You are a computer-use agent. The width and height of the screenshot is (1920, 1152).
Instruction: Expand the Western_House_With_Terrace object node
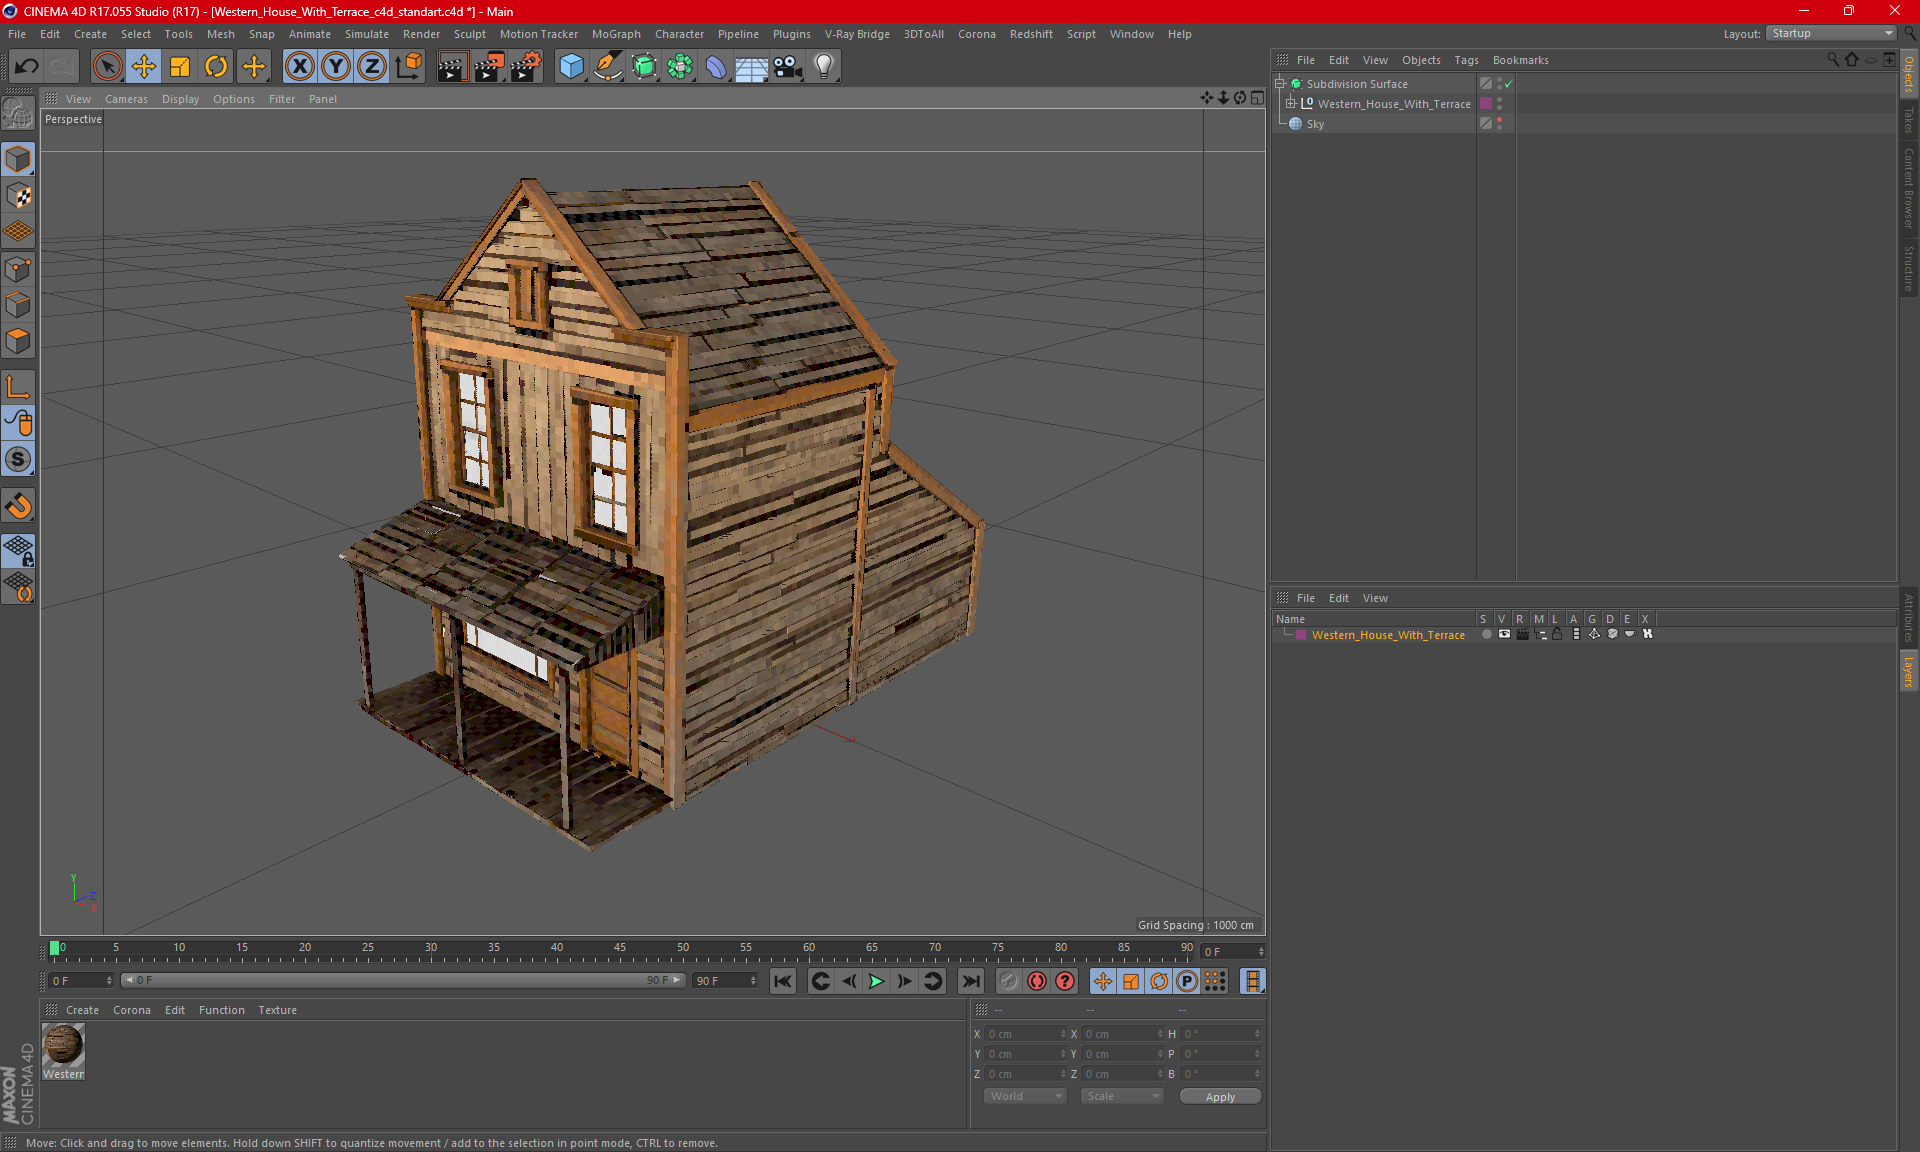(1291, 103)
